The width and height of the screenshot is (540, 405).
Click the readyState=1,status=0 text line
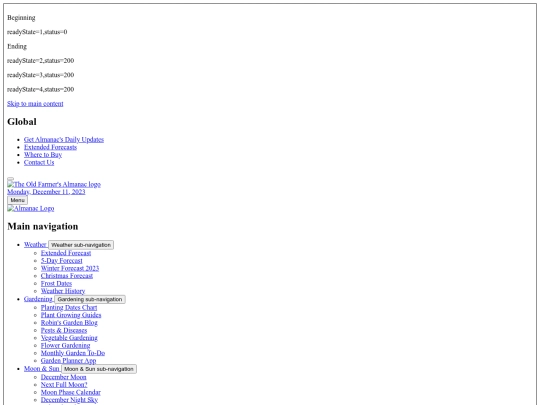[x=37, y=32]
